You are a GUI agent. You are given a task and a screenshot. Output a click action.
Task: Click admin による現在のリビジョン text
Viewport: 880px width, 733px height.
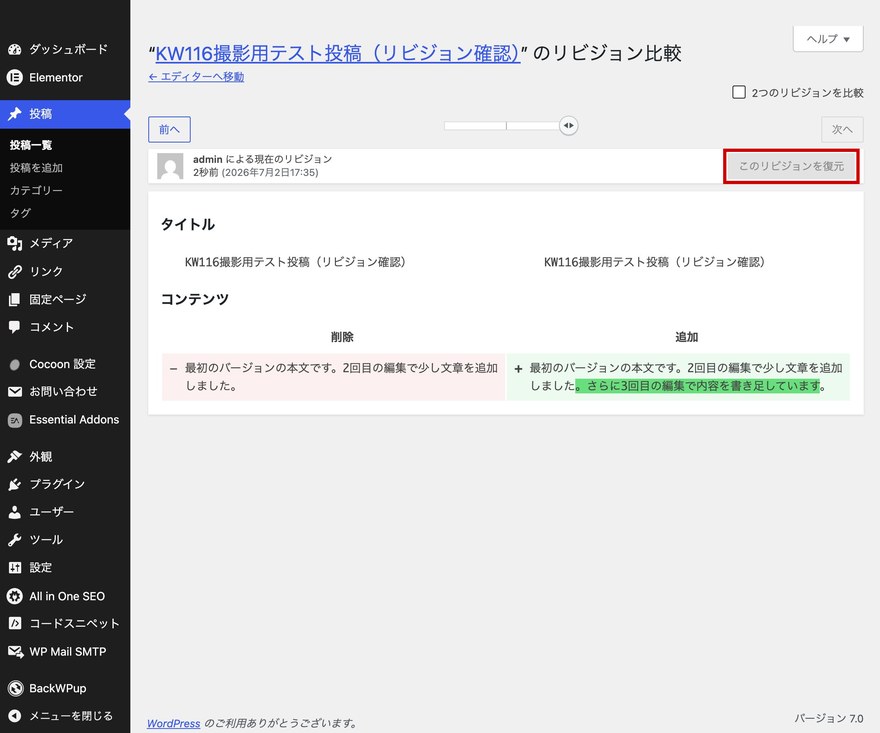click(262, 159)
